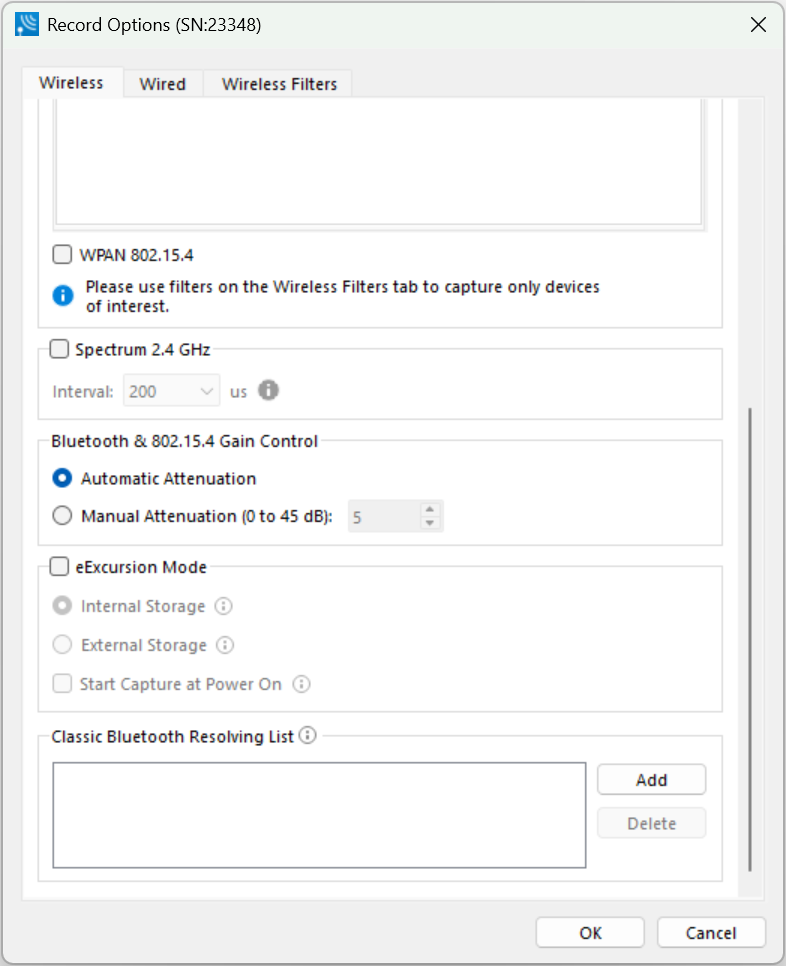Enable the WPAN 802.15.4 checkbox
The image size is (786, 966).
pyautogui.click(x=62, y=254)
